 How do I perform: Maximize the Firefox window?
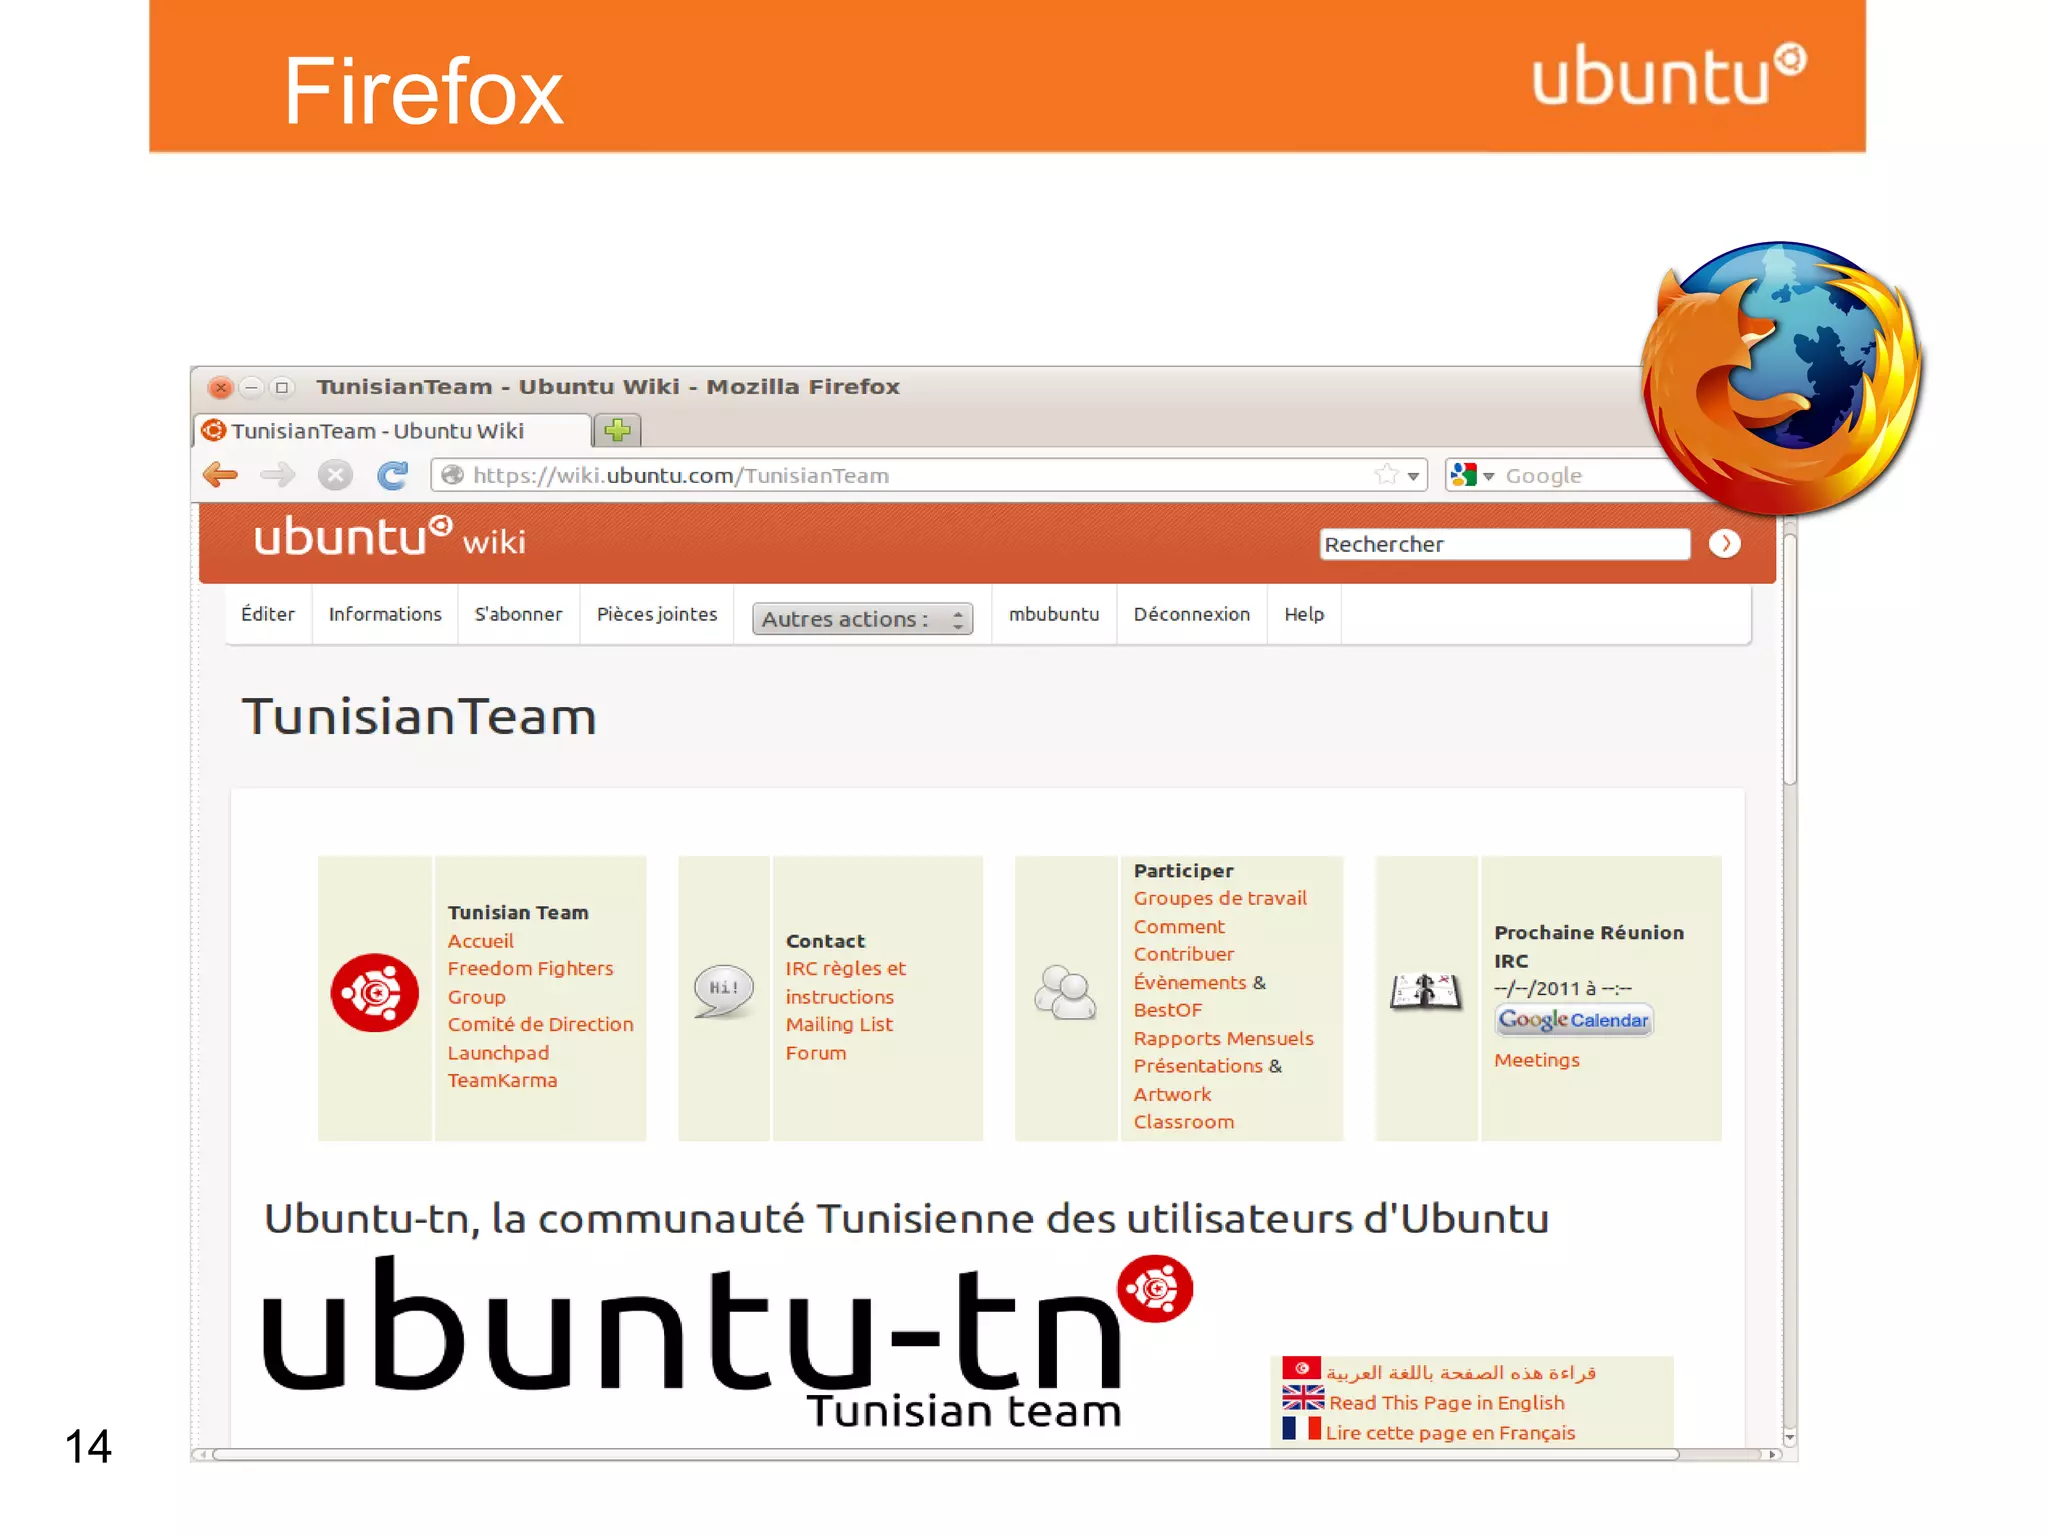282,387
